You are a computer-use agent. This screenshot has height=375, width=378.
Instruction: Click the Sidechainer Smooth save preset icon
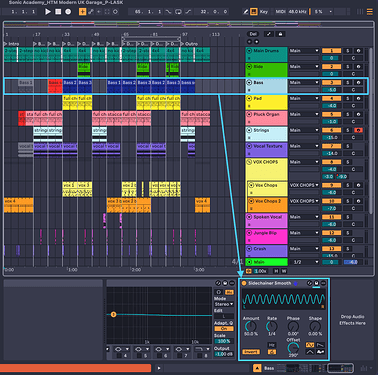pos(316,283)
